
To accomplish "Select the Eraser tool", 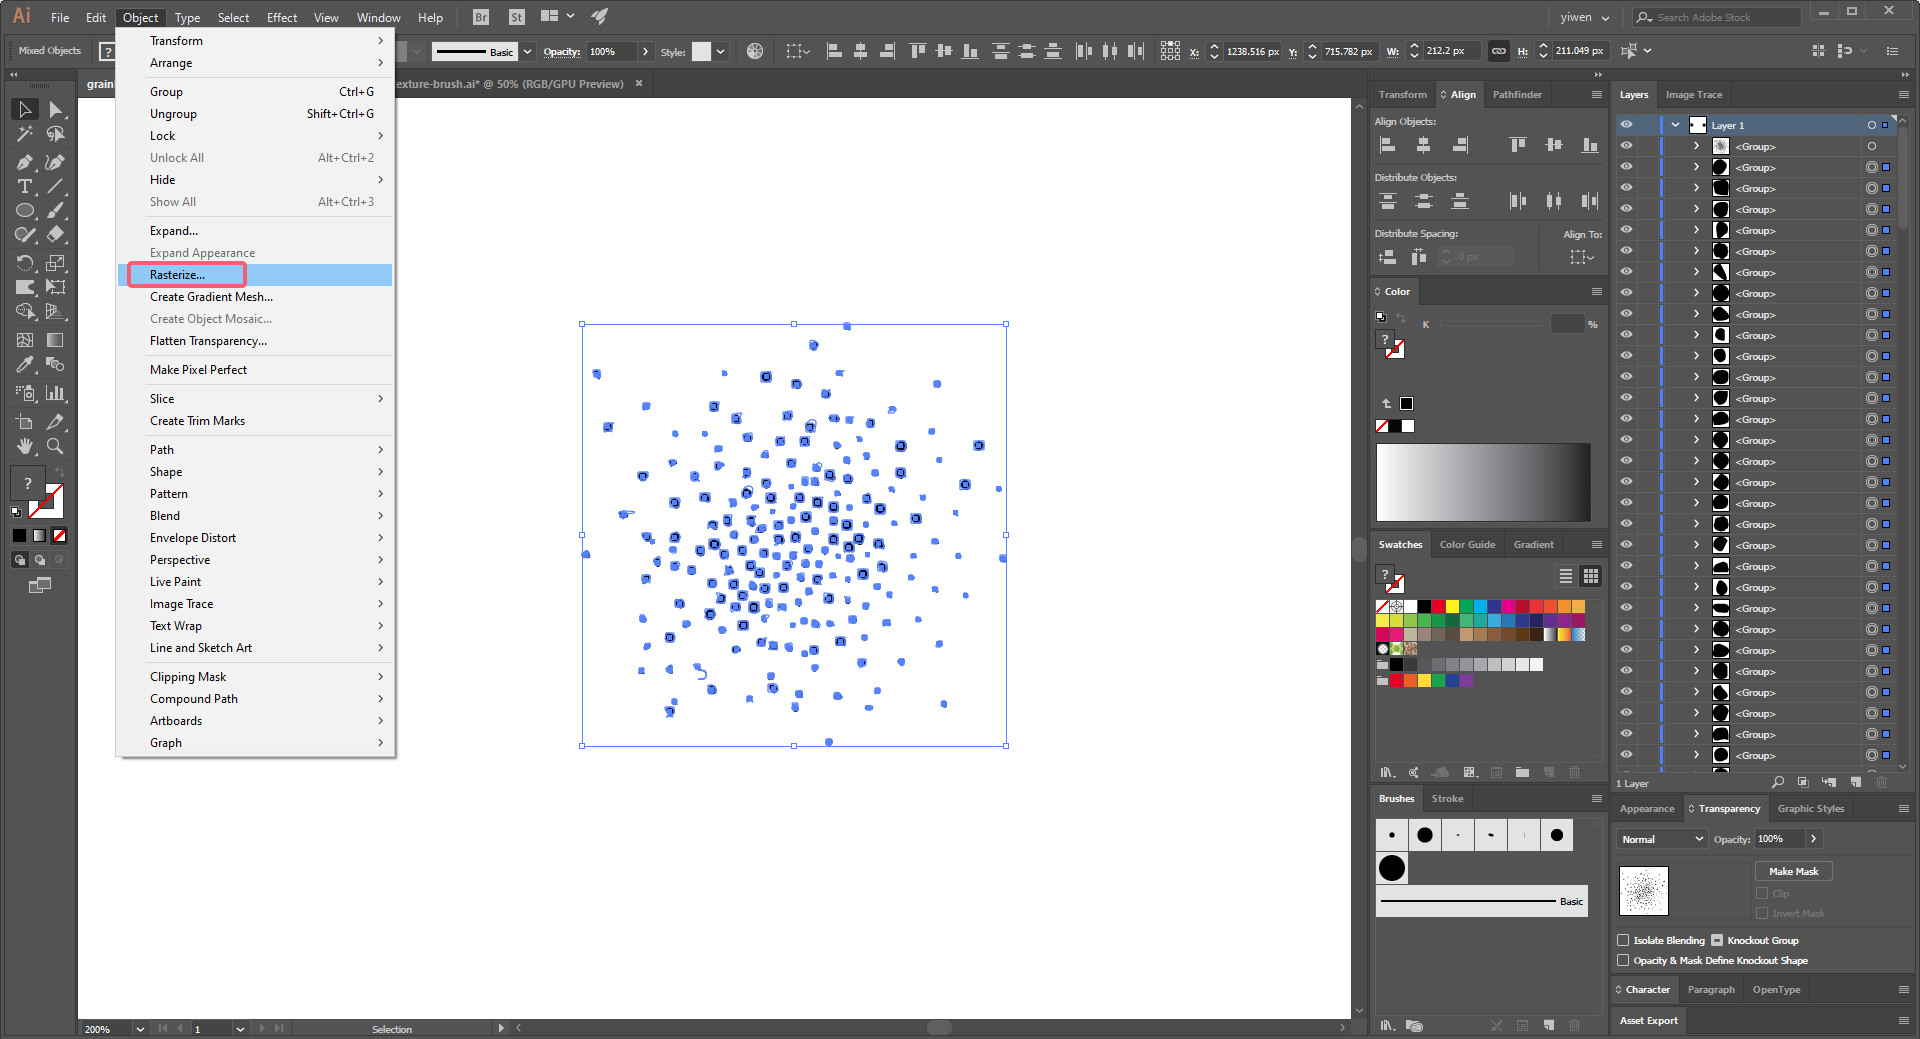I will [56, 234].
